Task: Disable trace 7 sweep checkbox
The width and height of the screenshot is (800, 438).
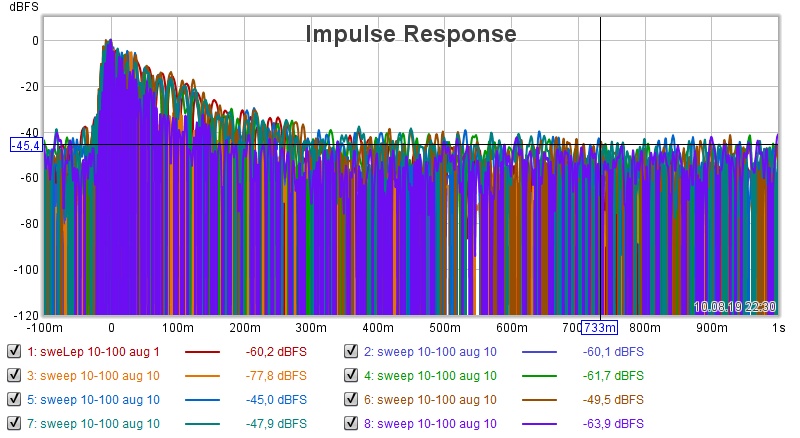Action: pyautogui.click(x=14, y=423)
